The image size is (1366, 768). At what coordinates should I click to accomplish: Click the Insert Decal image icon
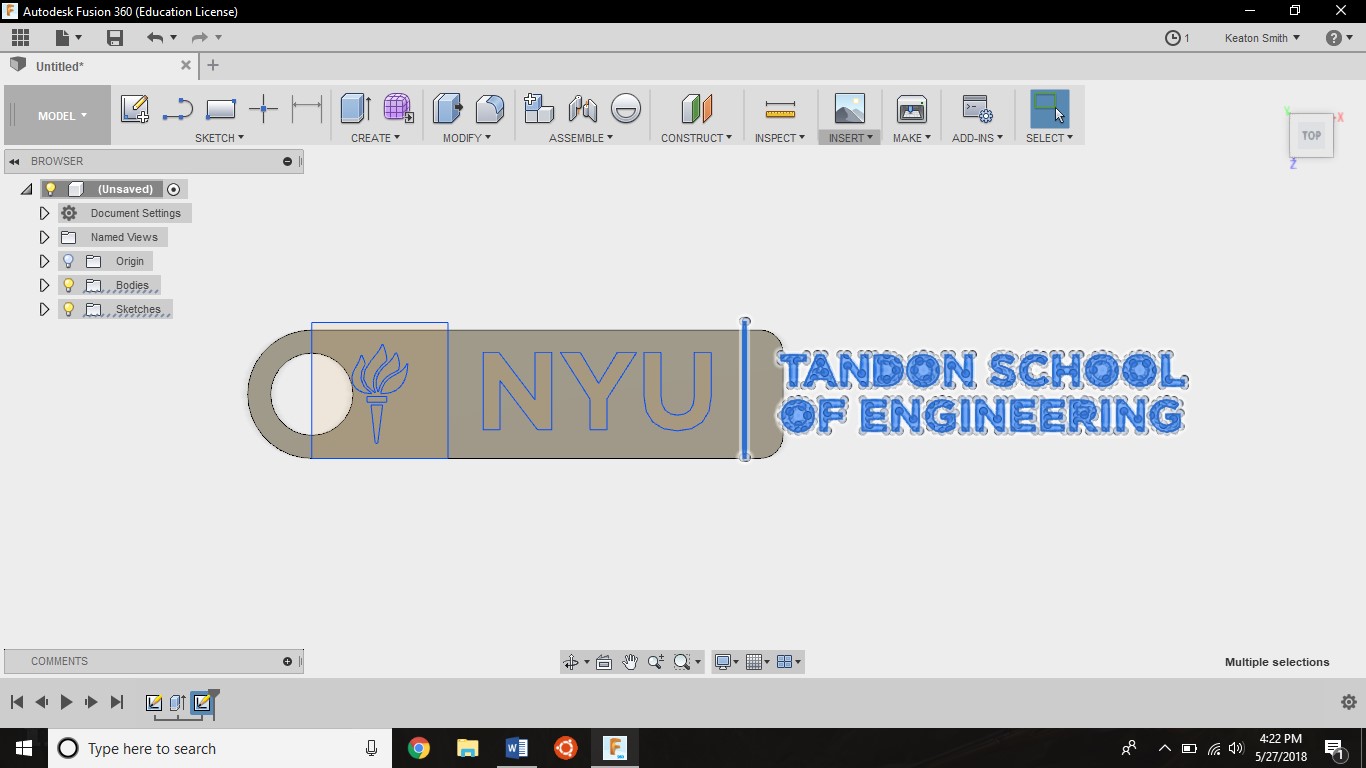[849, 109]
